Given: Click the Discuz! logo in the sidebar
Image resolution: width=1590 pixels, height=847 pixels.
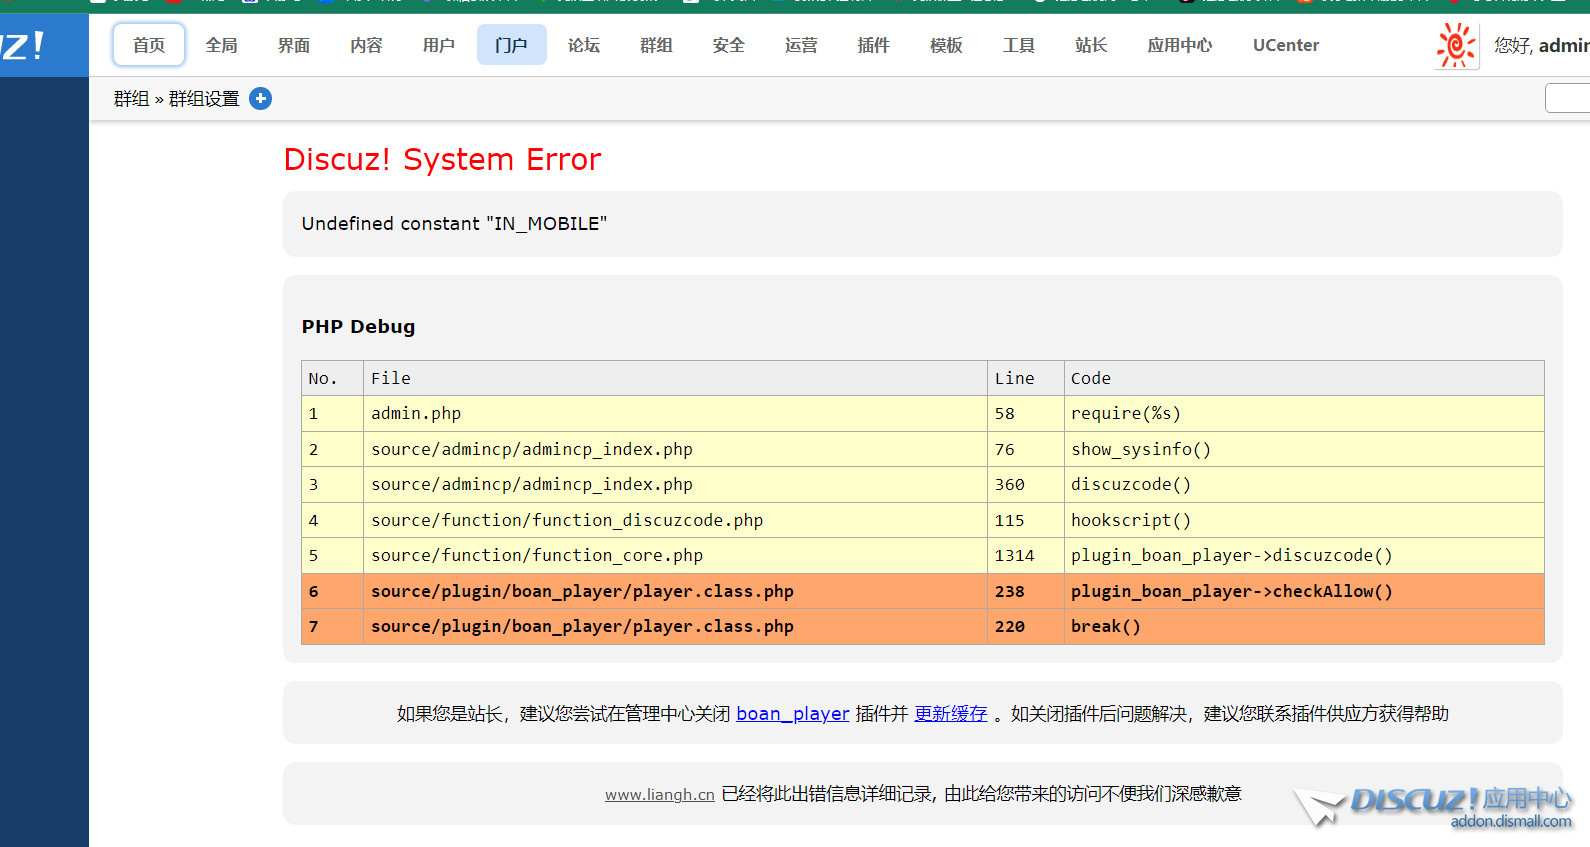Looking at the screenshot, I should point(24,46).
